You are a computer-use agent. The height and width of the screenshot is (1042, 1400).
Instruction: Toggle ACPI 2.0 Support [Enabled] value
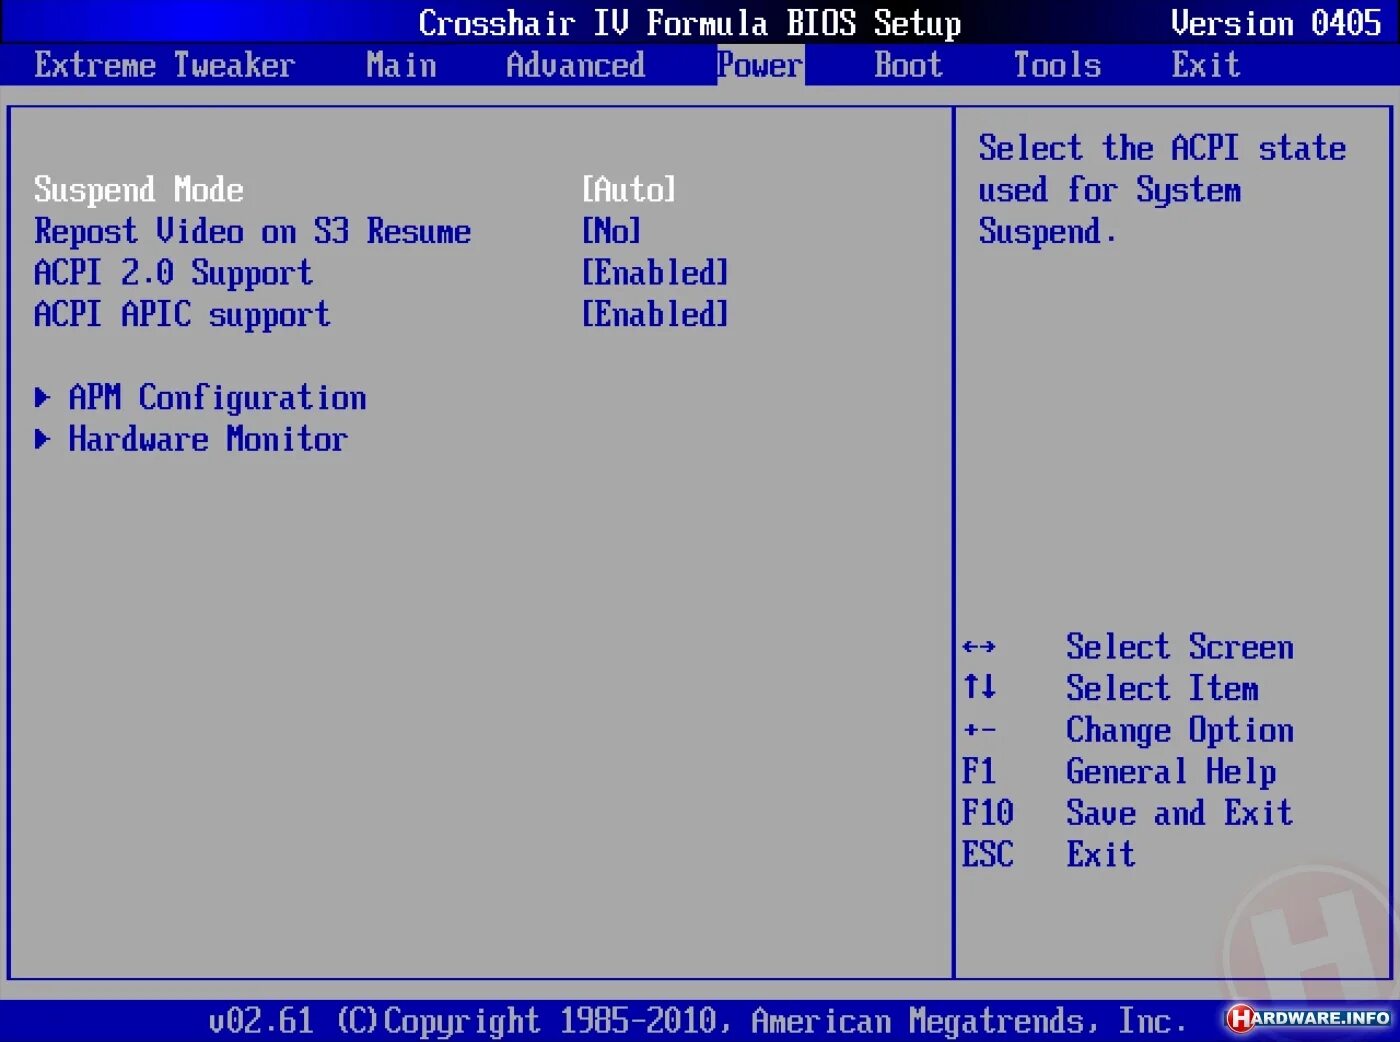pos(655,273)
